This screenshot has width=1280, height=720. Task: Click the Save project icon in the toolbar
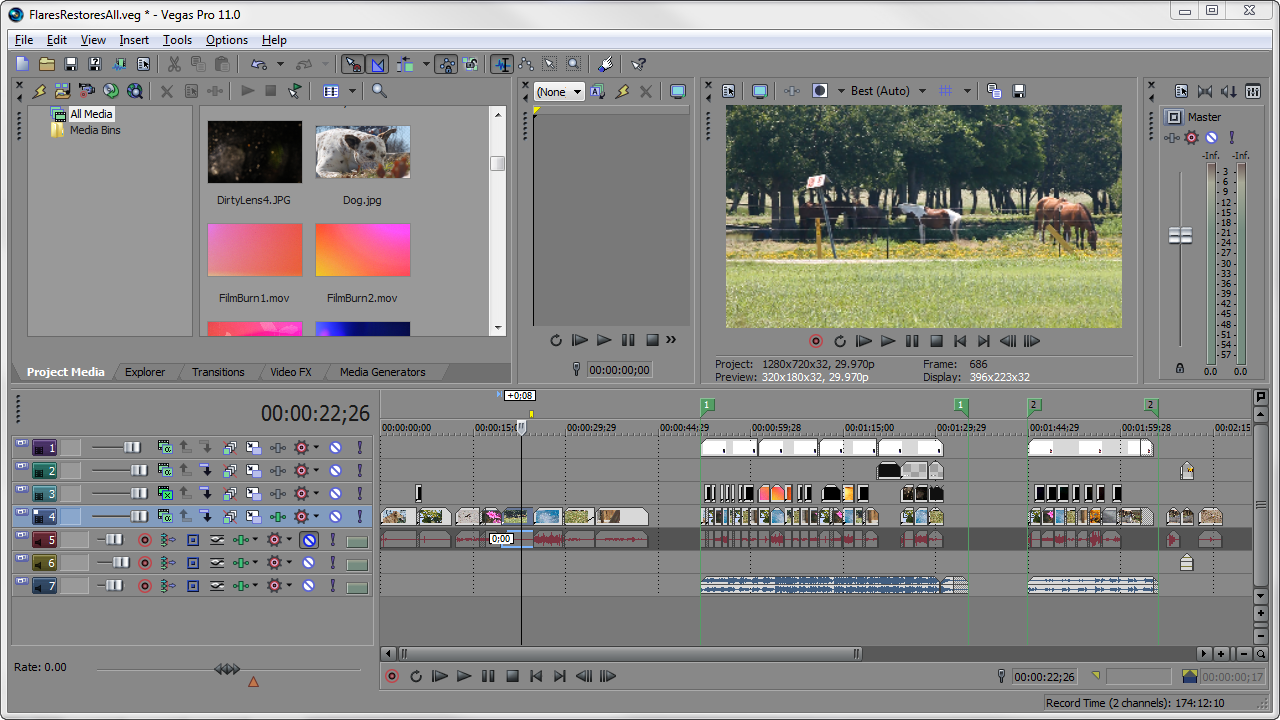click(x=71, y=64)
